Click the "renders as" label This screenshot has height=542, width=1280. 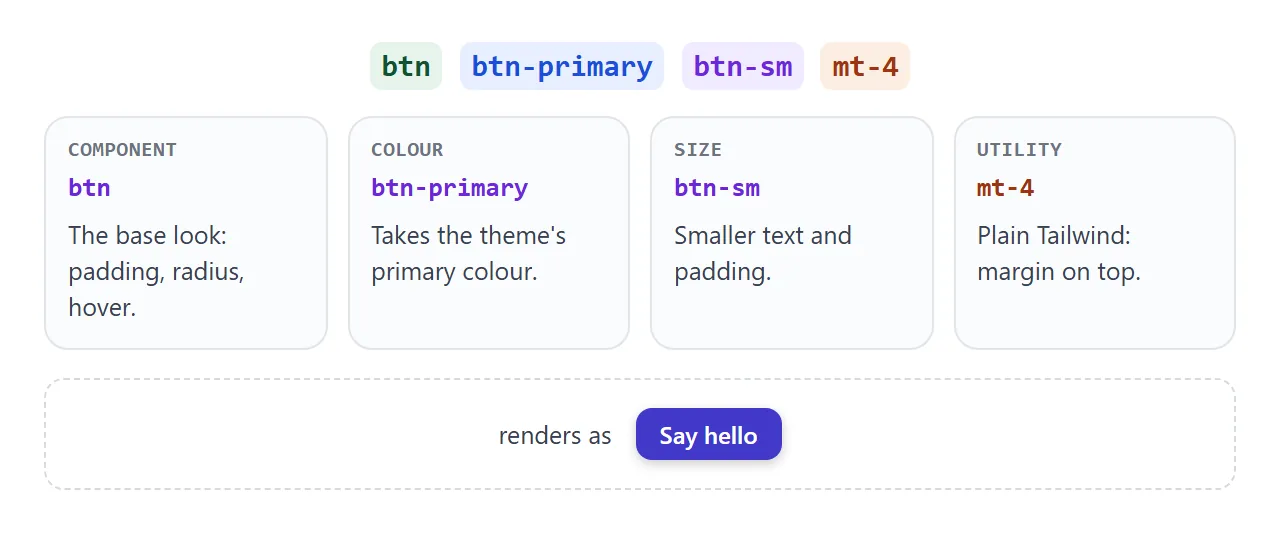555,436
